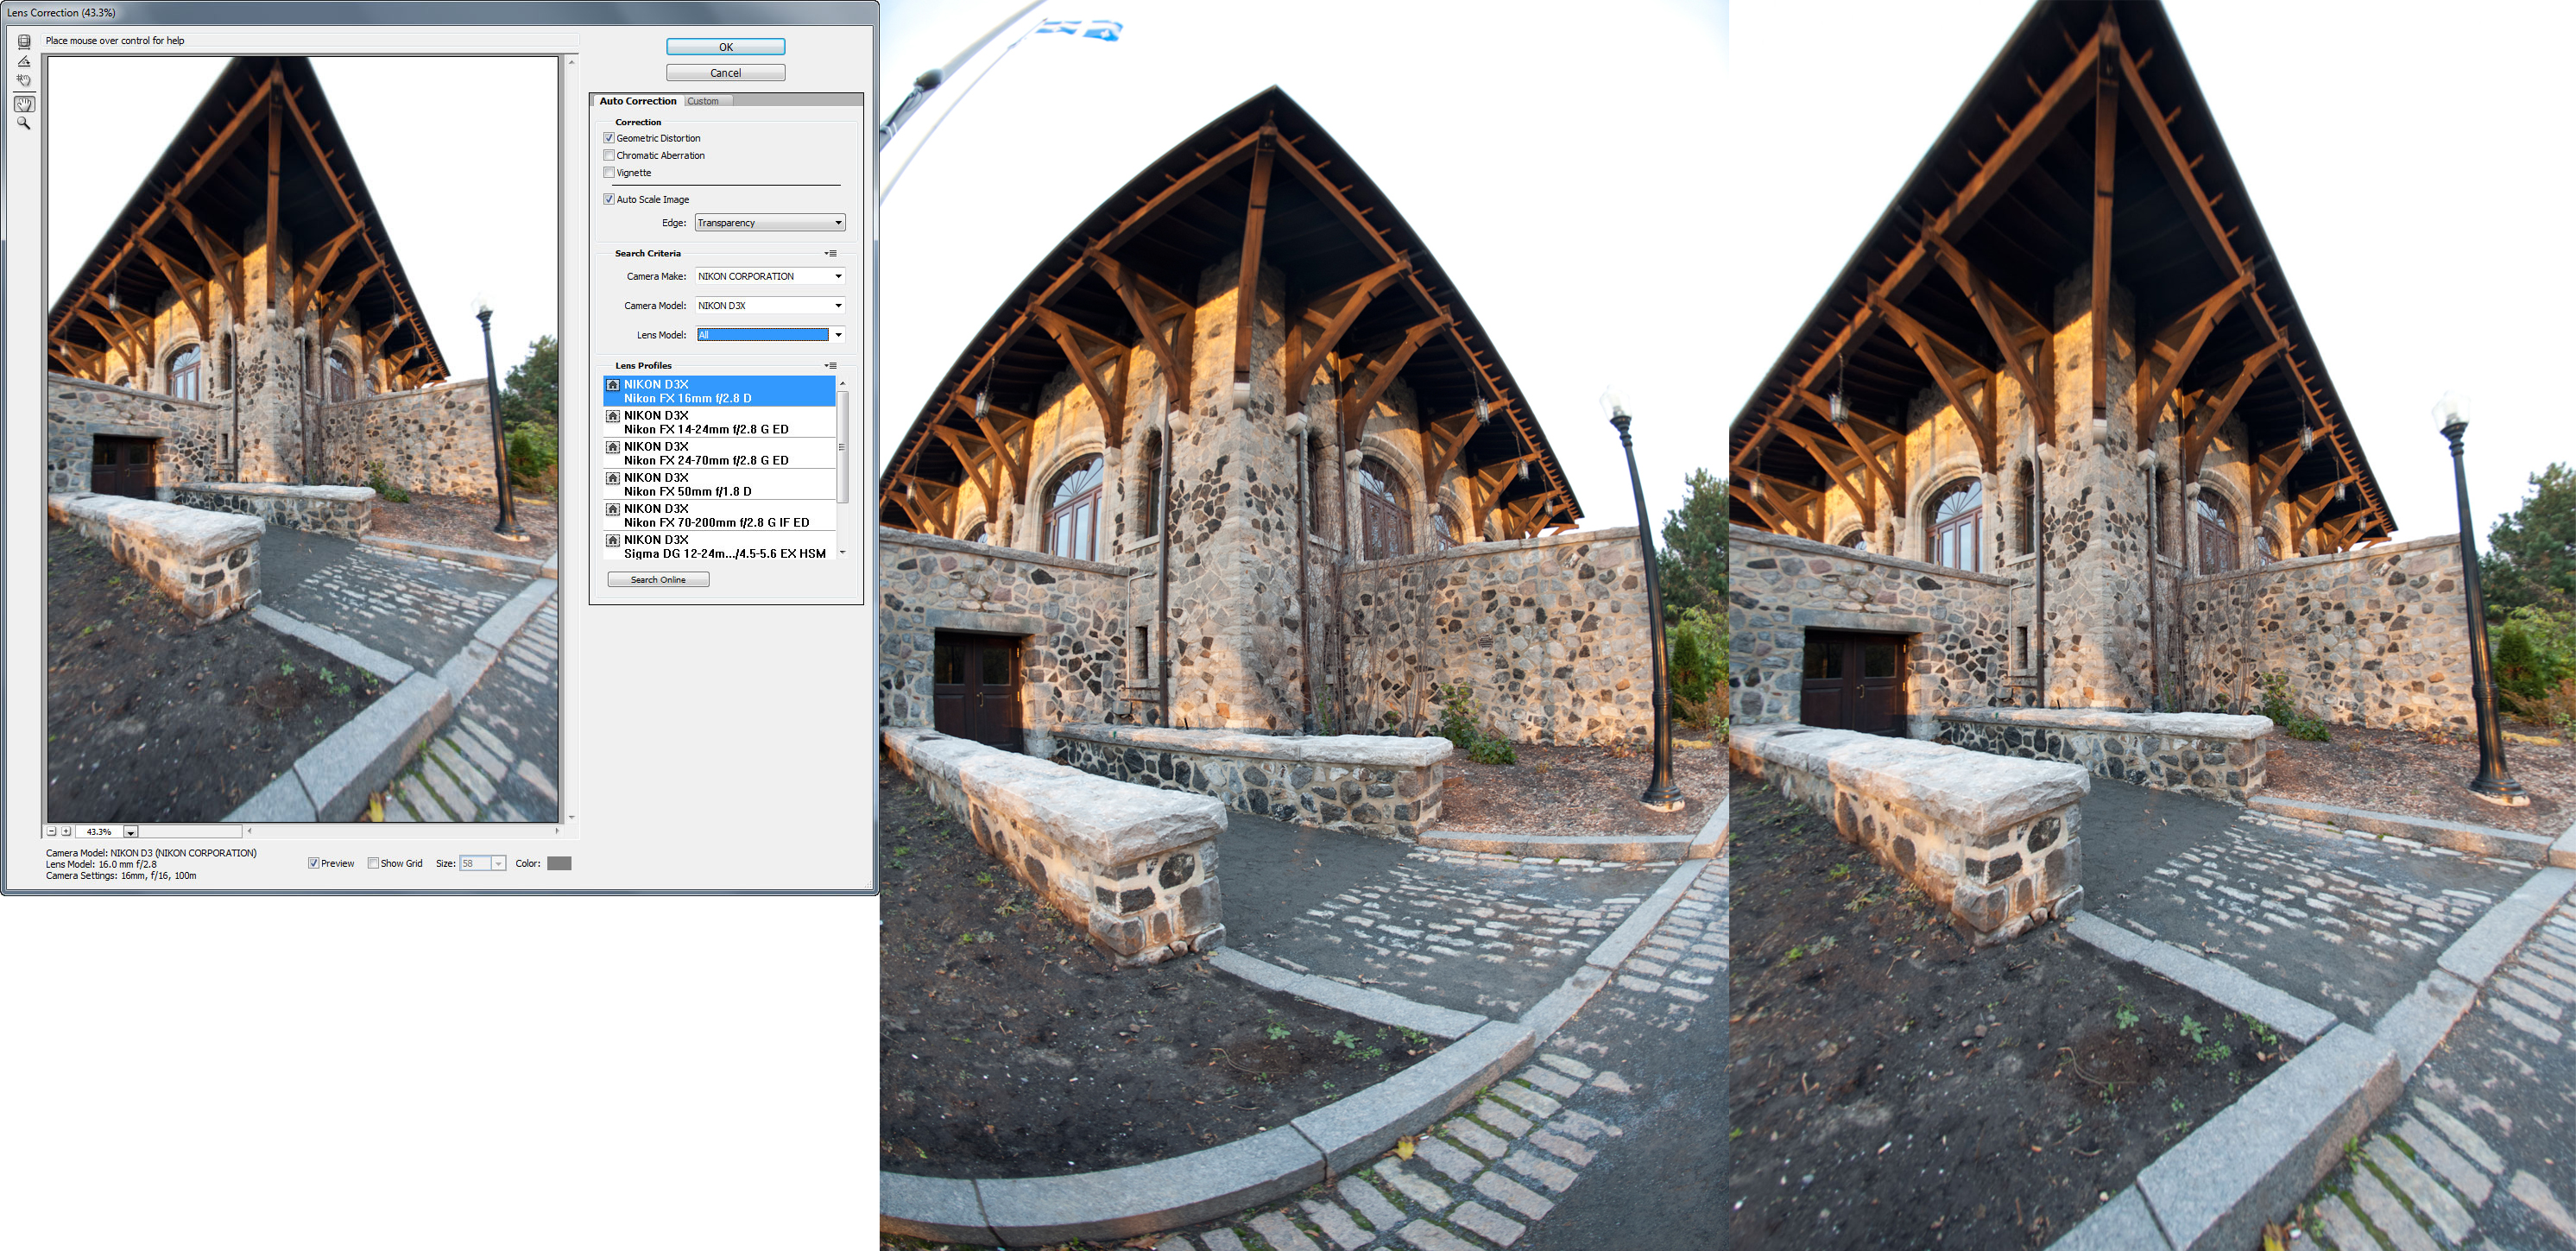The height and width of the screenshot is (1251, 2576).
Task: Select the Straighten tool
Action: tap(24, 61)
